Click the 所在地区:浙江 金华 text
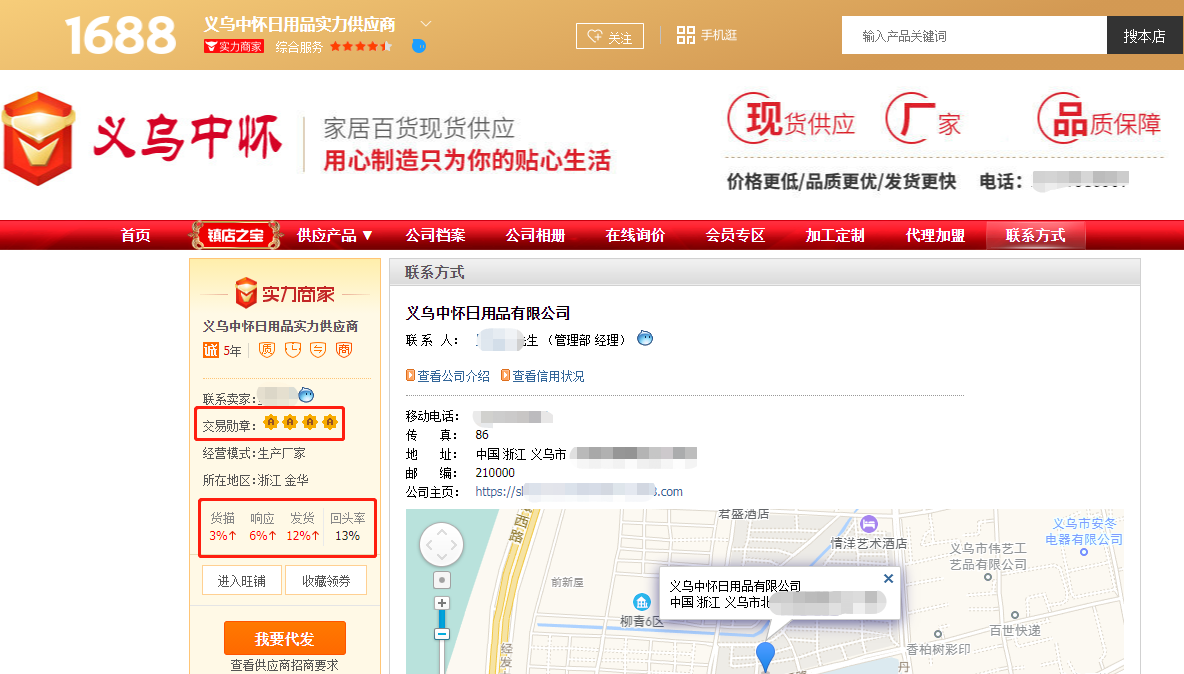1184x674 pixels. pyautogui.click(x=255, y=480)
